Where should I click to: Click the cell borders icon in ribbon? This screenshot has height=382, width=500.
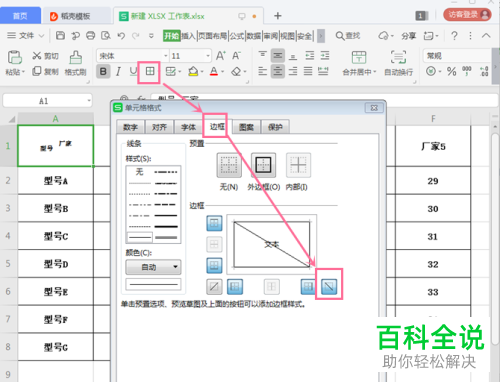coord(150,71)
